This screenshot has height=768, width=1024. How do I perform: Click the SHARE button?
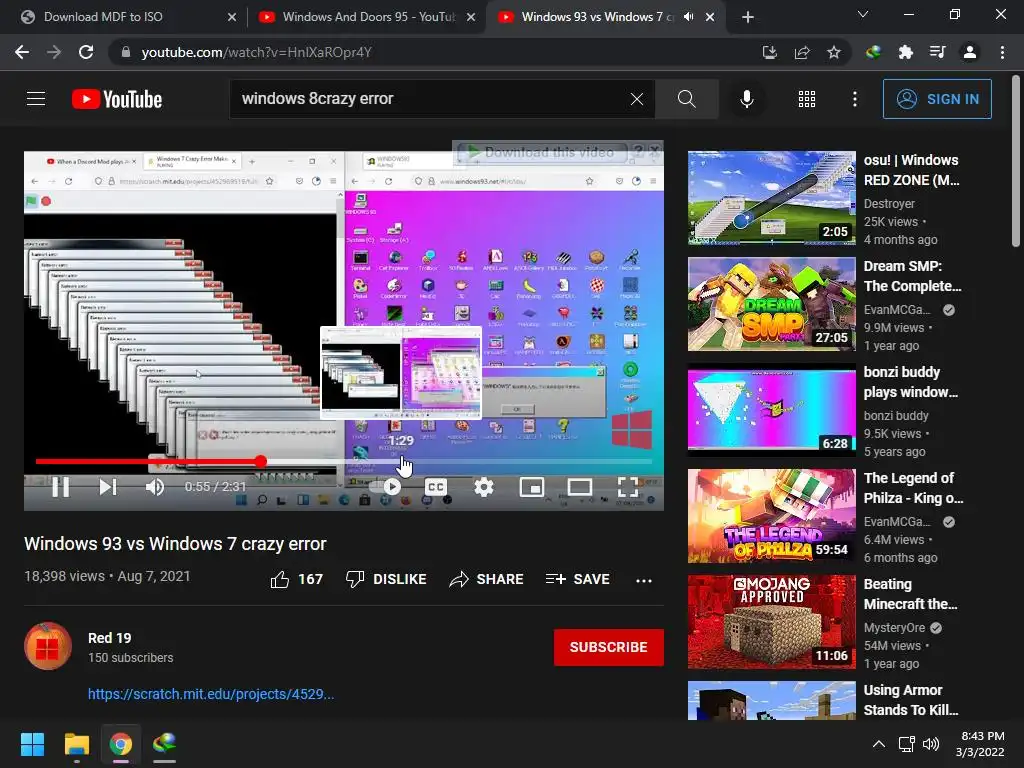point(487,579)
